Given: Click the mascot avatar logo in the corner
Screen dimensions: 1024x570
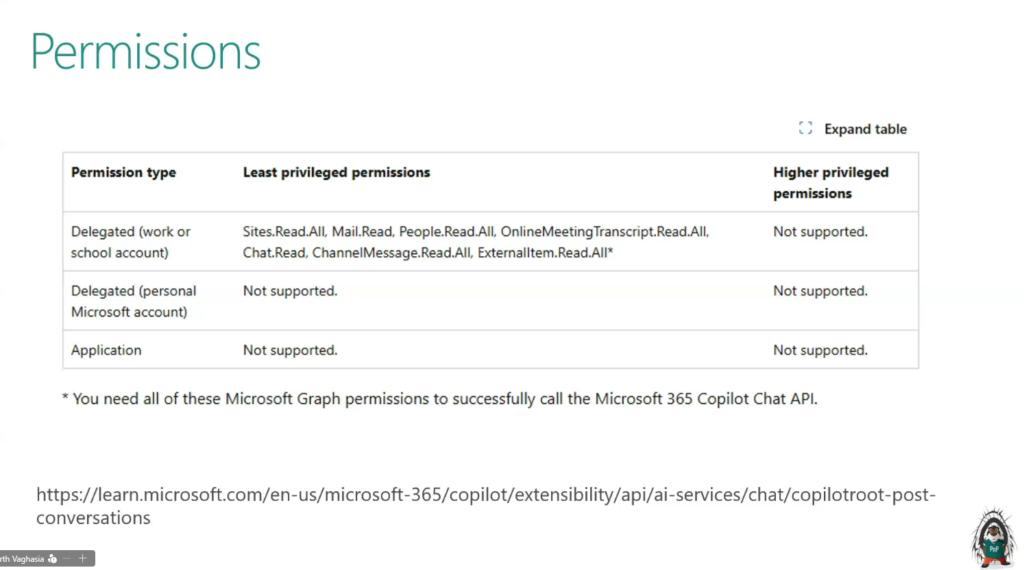Looking at the screenshot, I should (x=992, y=539).
